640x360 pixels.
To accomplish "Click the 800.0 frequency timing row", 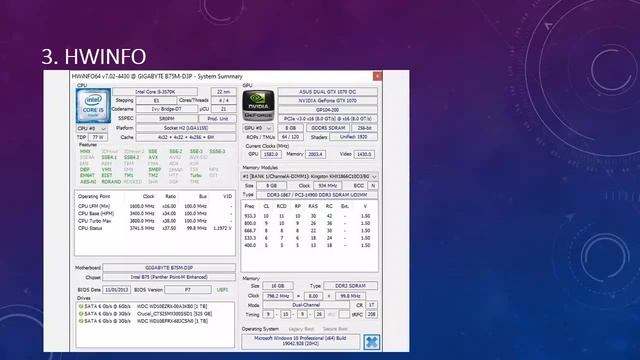I will point(309,223).
